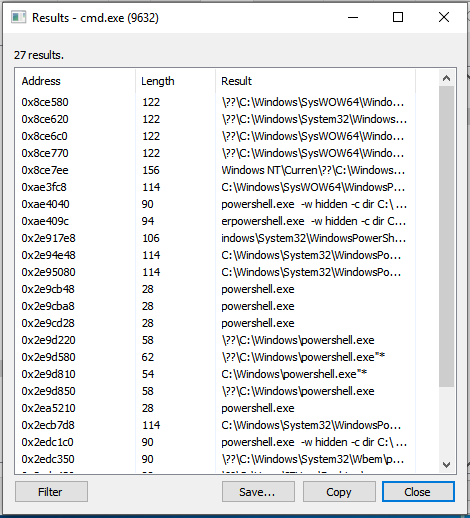Click the scrollbar down arrow
The width and height of the screenshot is (470, 518).
[x=446, y=464]
